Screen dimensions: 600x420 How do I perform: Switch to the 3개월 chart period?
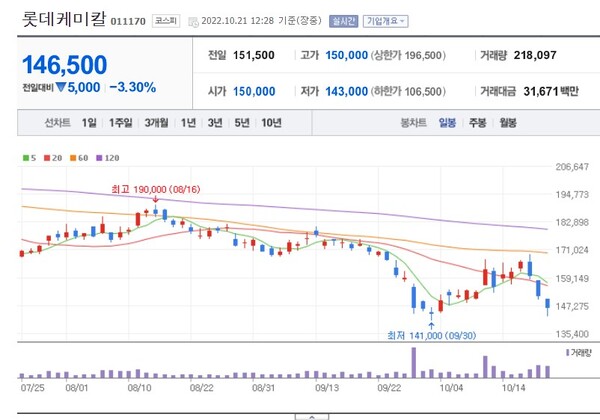[x=156, y=123]
